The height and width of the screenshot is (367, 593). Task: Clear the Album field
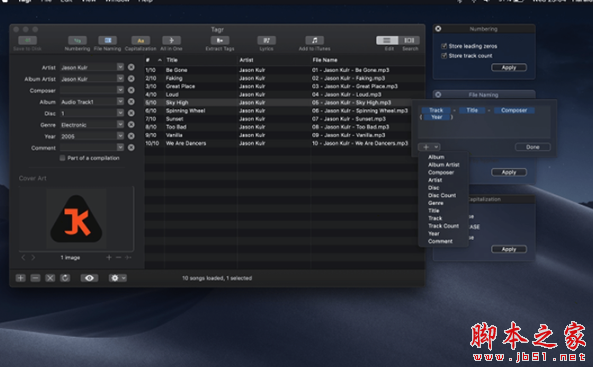pyautogui.click(x=131, y=102)
